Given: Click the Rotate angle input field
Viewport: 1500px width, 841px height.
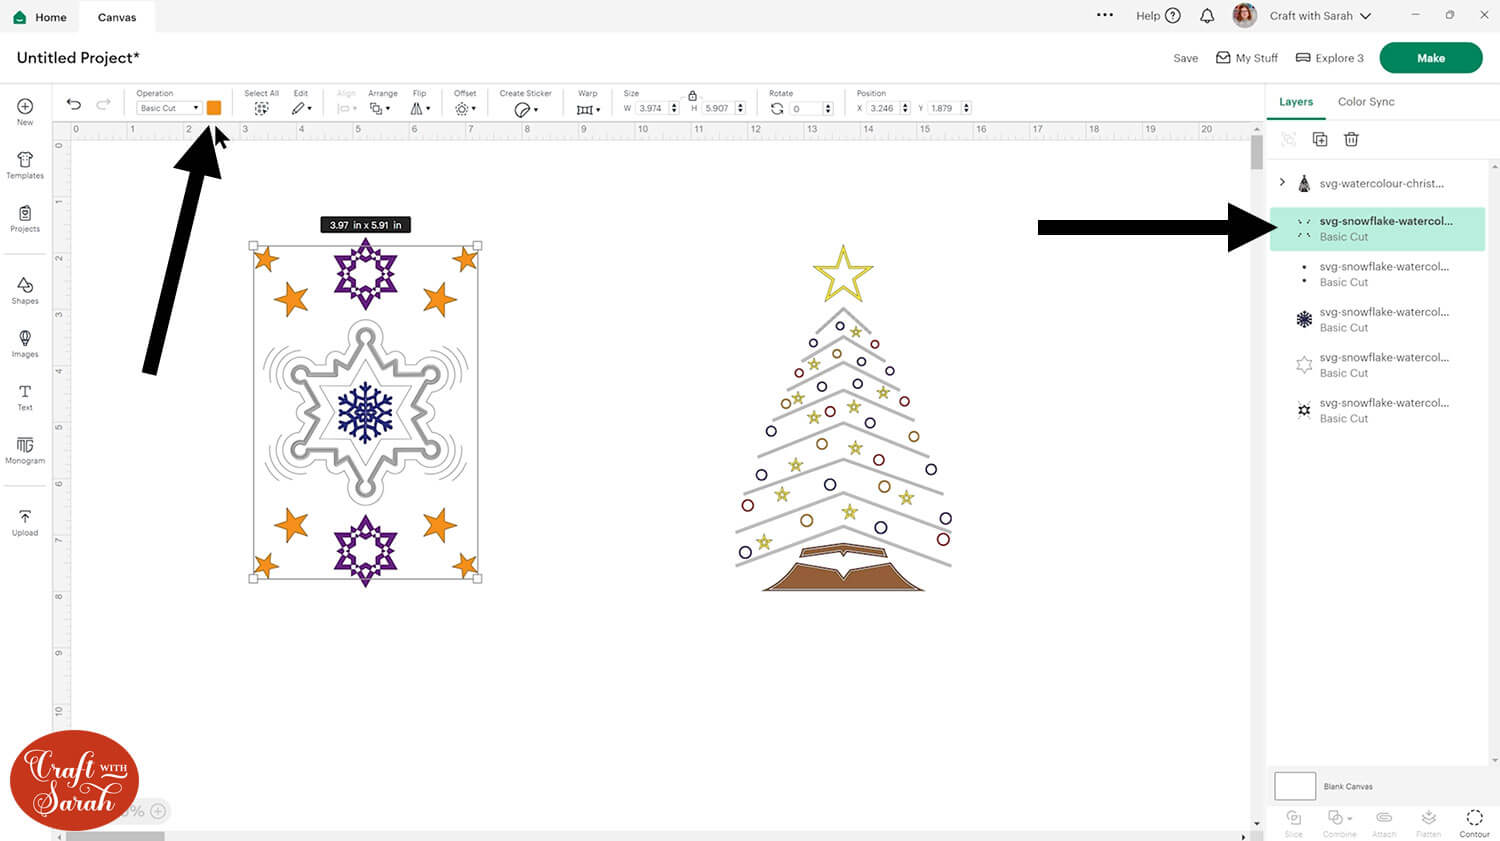Looking at the screenshot, I should (x=804, y=108).
